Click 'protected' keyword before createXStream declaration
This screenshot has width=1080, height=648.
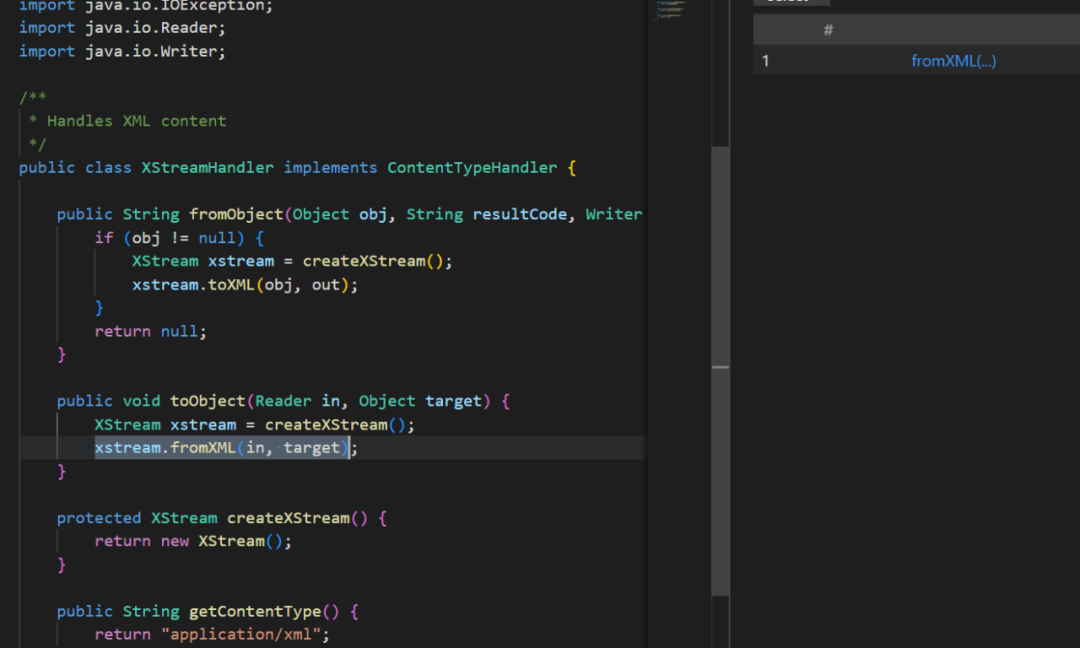[98, 518]
